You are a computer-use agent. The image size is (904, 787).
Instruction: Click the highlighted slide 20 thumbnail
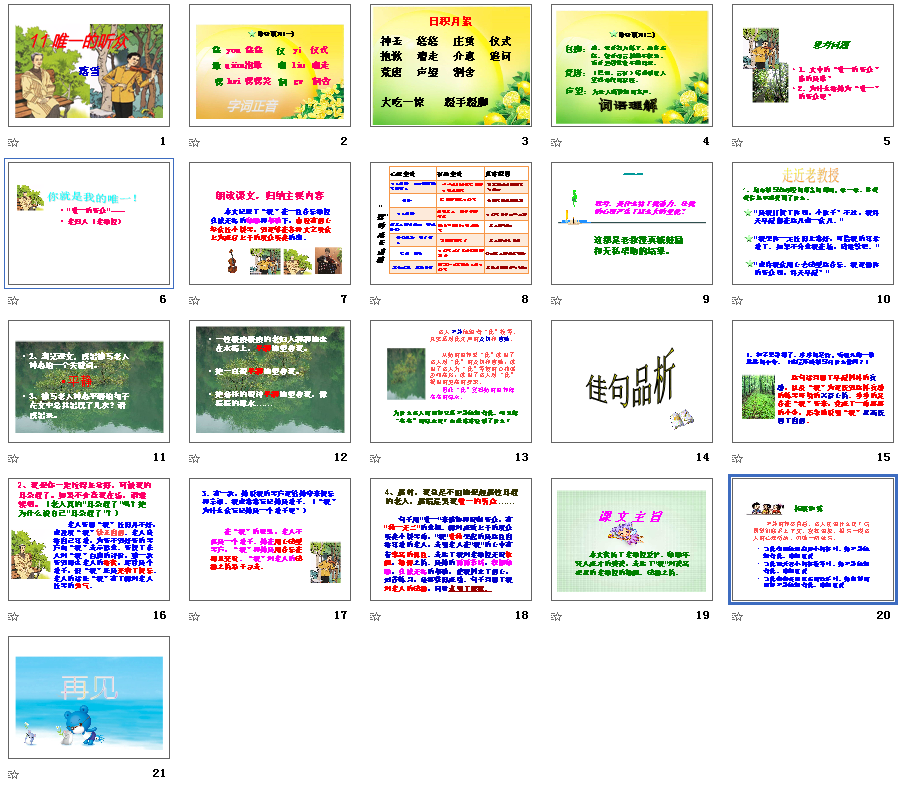(x=813, y=539)
